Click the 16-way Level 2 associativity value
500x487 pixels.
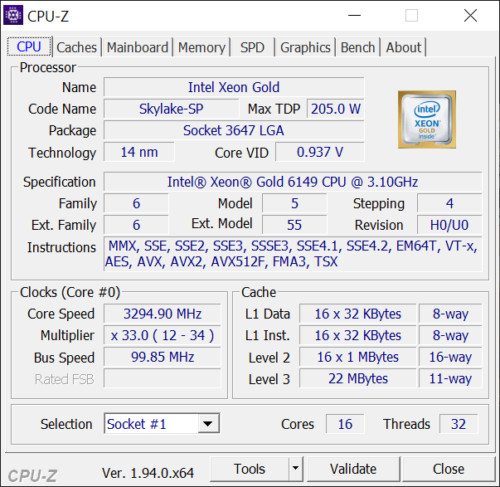point(450,357)
